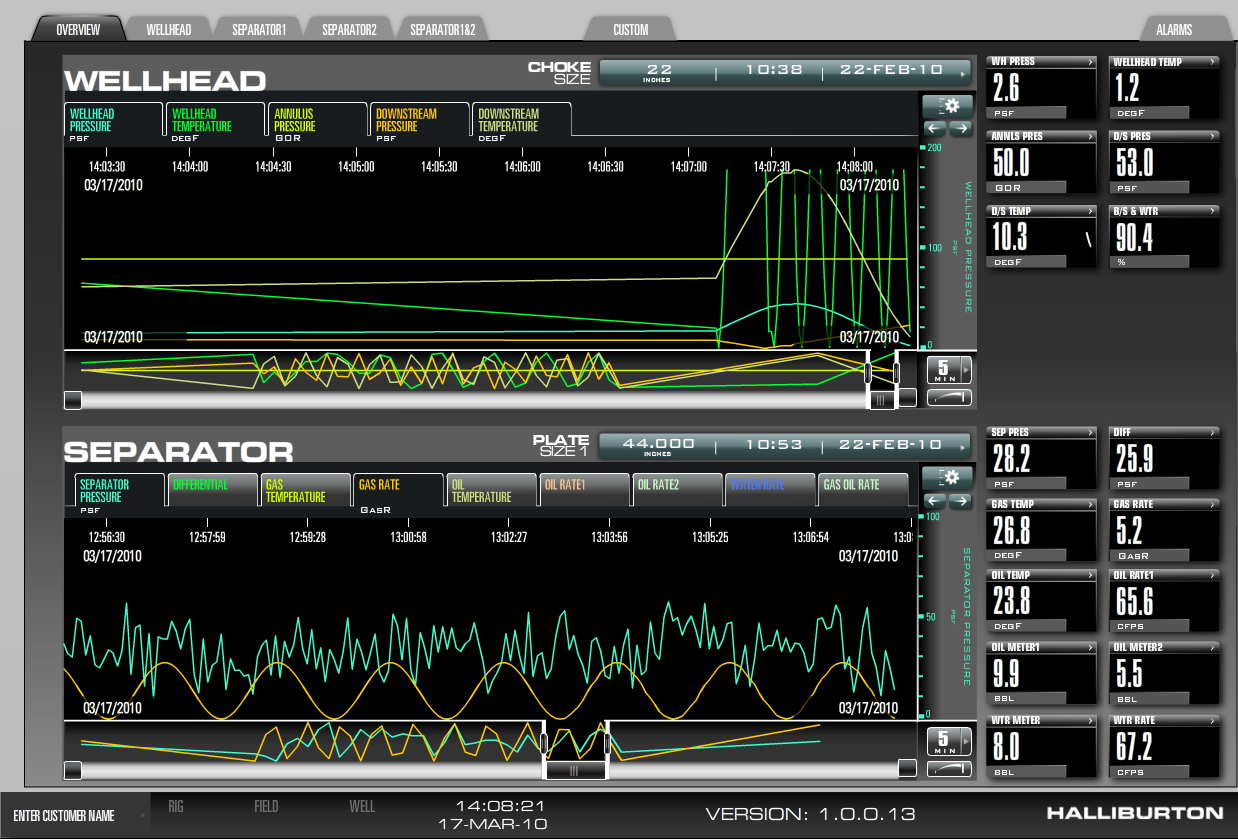Click Wellhead chart right arrow button
Image resolution: width=1238 pixels, height=839 pixels.
960,128
